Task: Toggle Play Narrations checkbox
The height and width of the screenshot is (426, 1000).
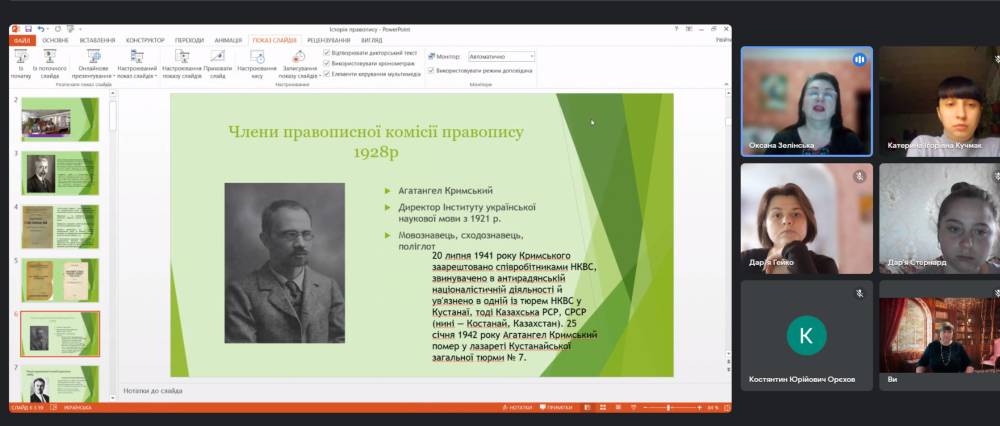Action: (x=328, y=52)
